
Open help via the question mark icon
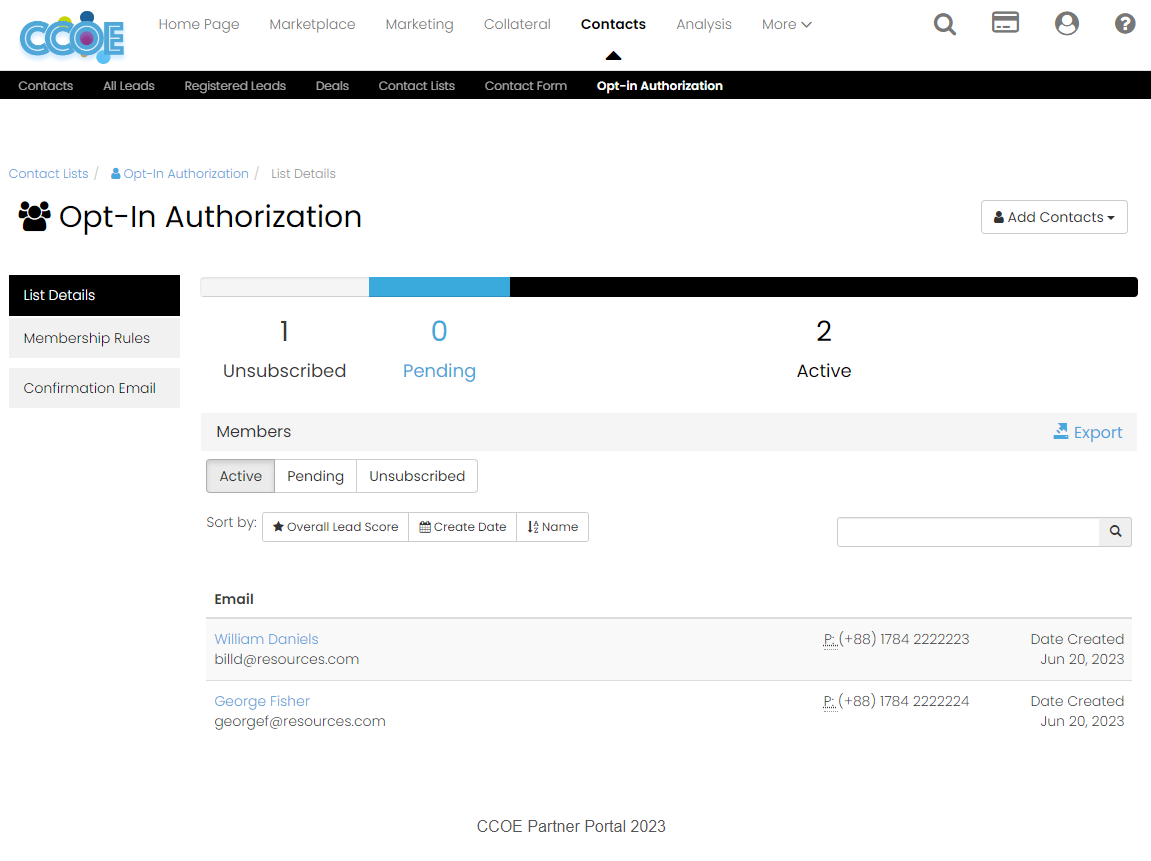point(1125,23)
